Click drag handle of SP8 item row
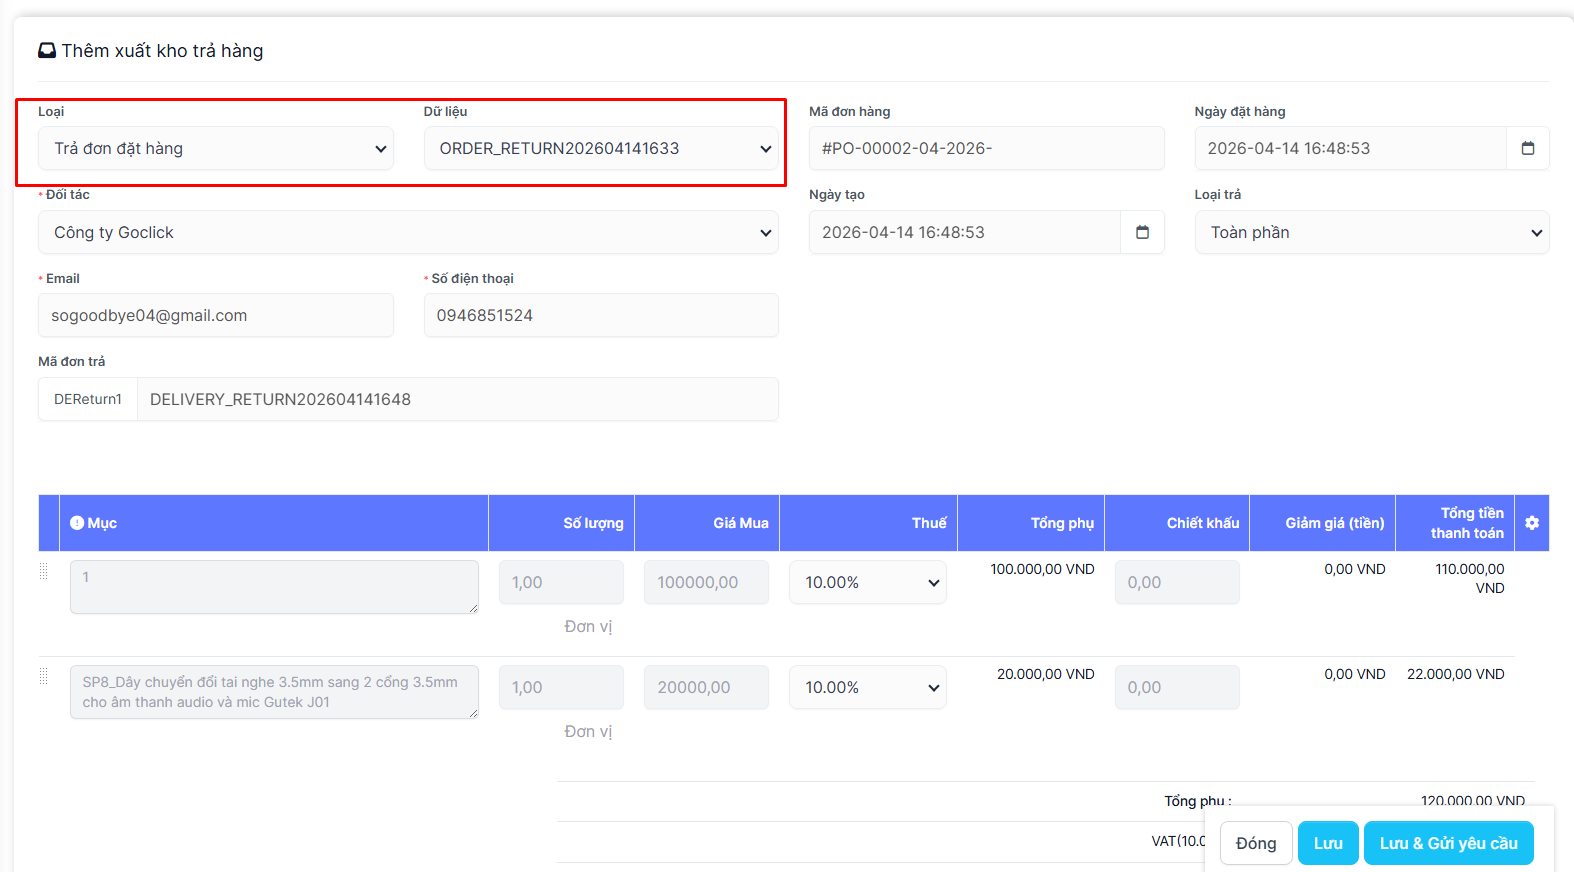The height and width of the screenshot is (872, 1574). [44, 677]
